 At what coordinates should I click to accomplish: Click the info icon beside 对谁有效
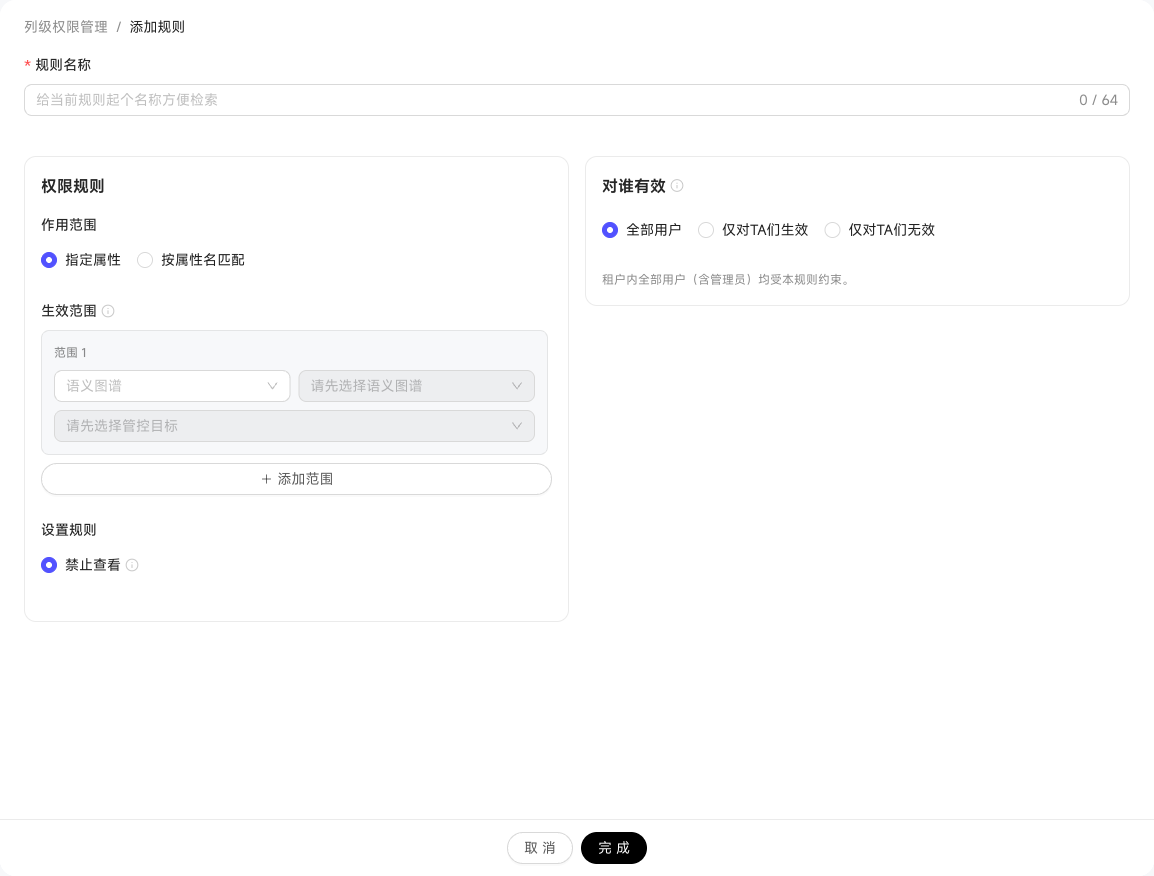click(677, 186)
